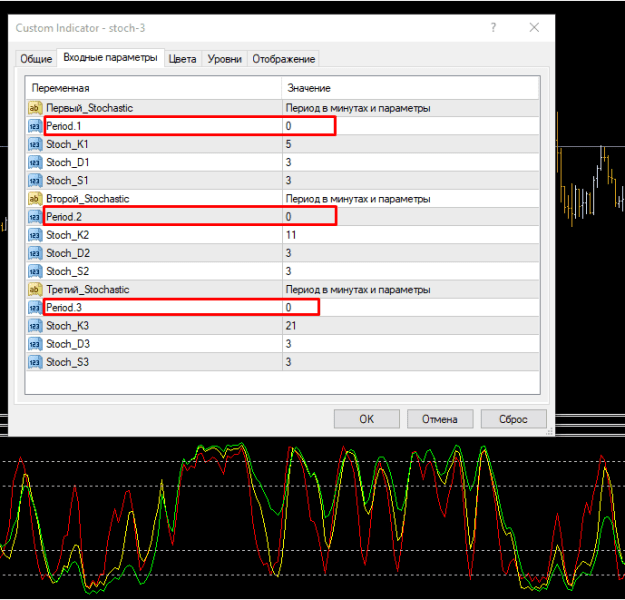The image size is (625, 600).
Task: Click the string icon beside Третий_Stochastic
Action: tap(35, 289)
